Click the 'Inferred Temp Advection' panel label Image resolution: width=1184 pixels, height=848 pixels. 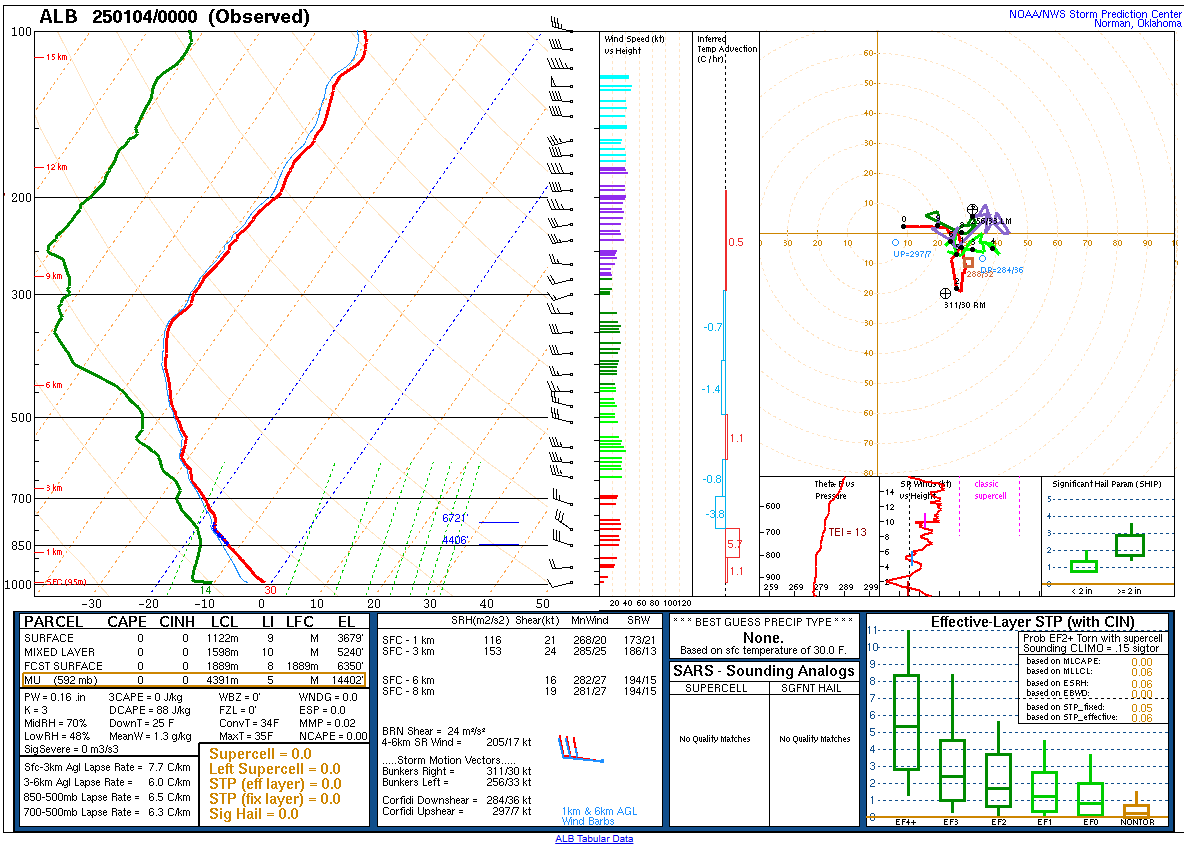[x=726, y=48]
